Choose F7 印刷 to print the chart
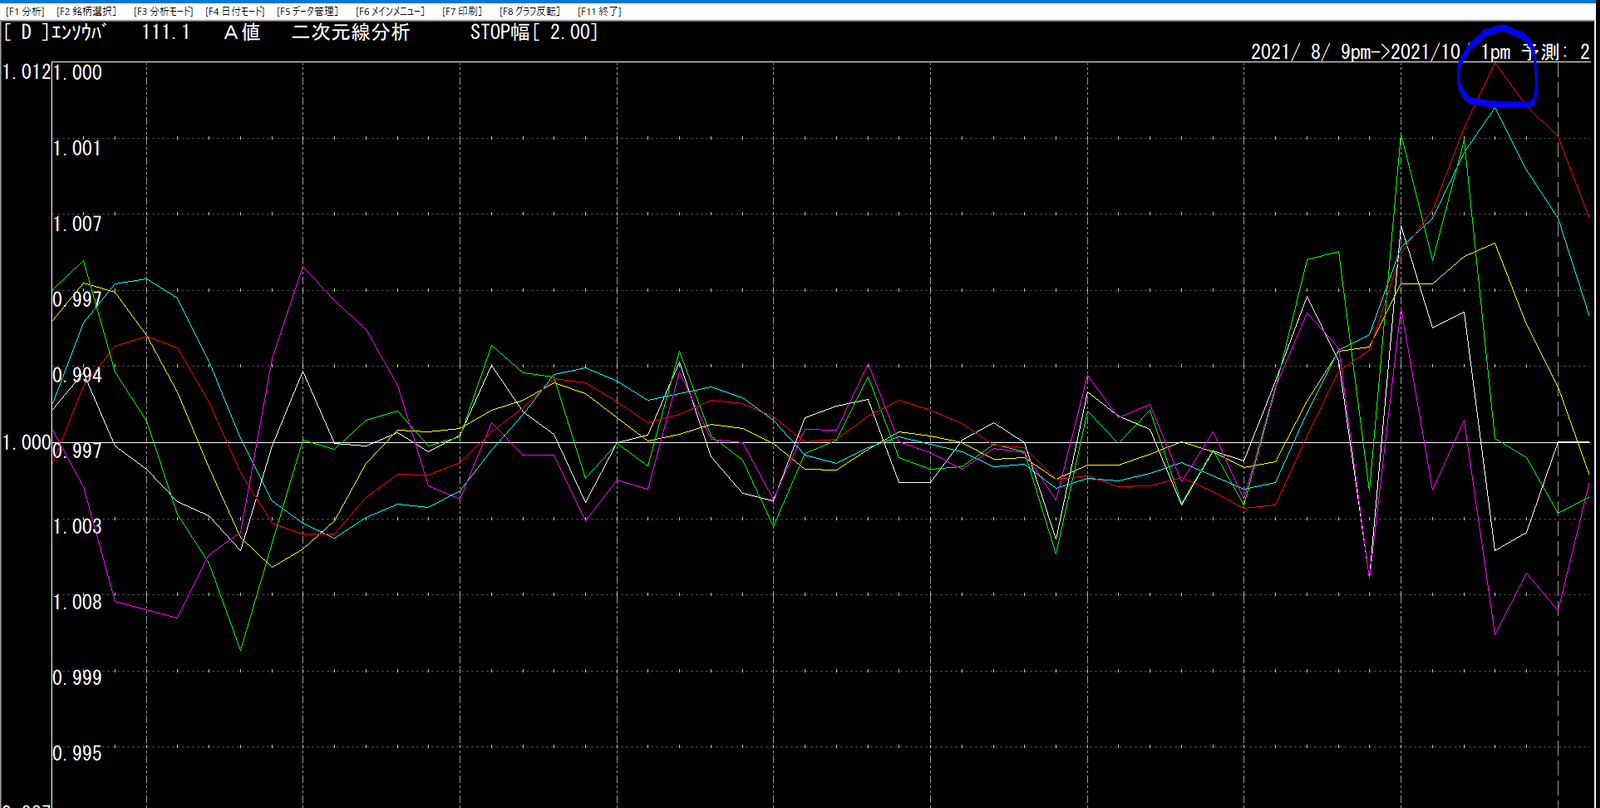Screen dimensions: 1600x808 tap(463, 11)
